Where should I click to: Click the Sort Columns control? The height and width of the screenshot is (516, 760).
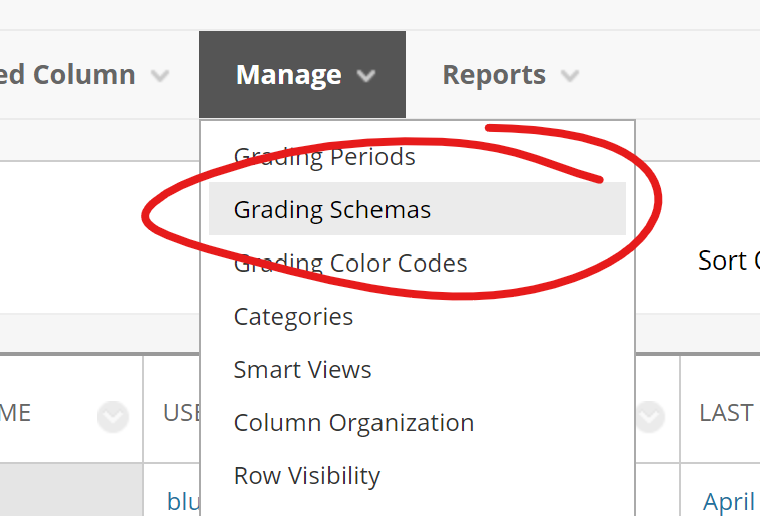728,261
